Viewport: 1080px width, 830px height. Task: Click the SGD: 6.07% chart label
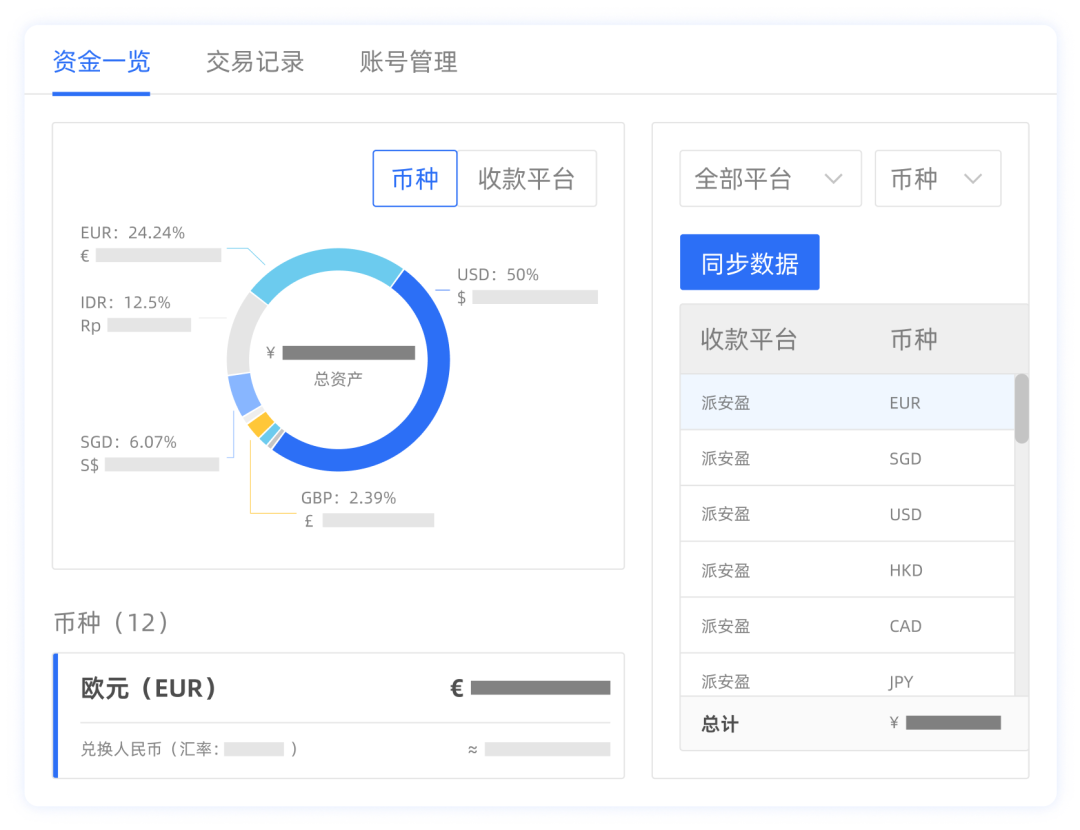[x=128, y=442]
